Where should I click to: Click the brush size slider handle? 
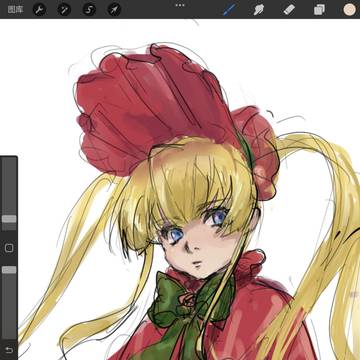pos(9,219)
